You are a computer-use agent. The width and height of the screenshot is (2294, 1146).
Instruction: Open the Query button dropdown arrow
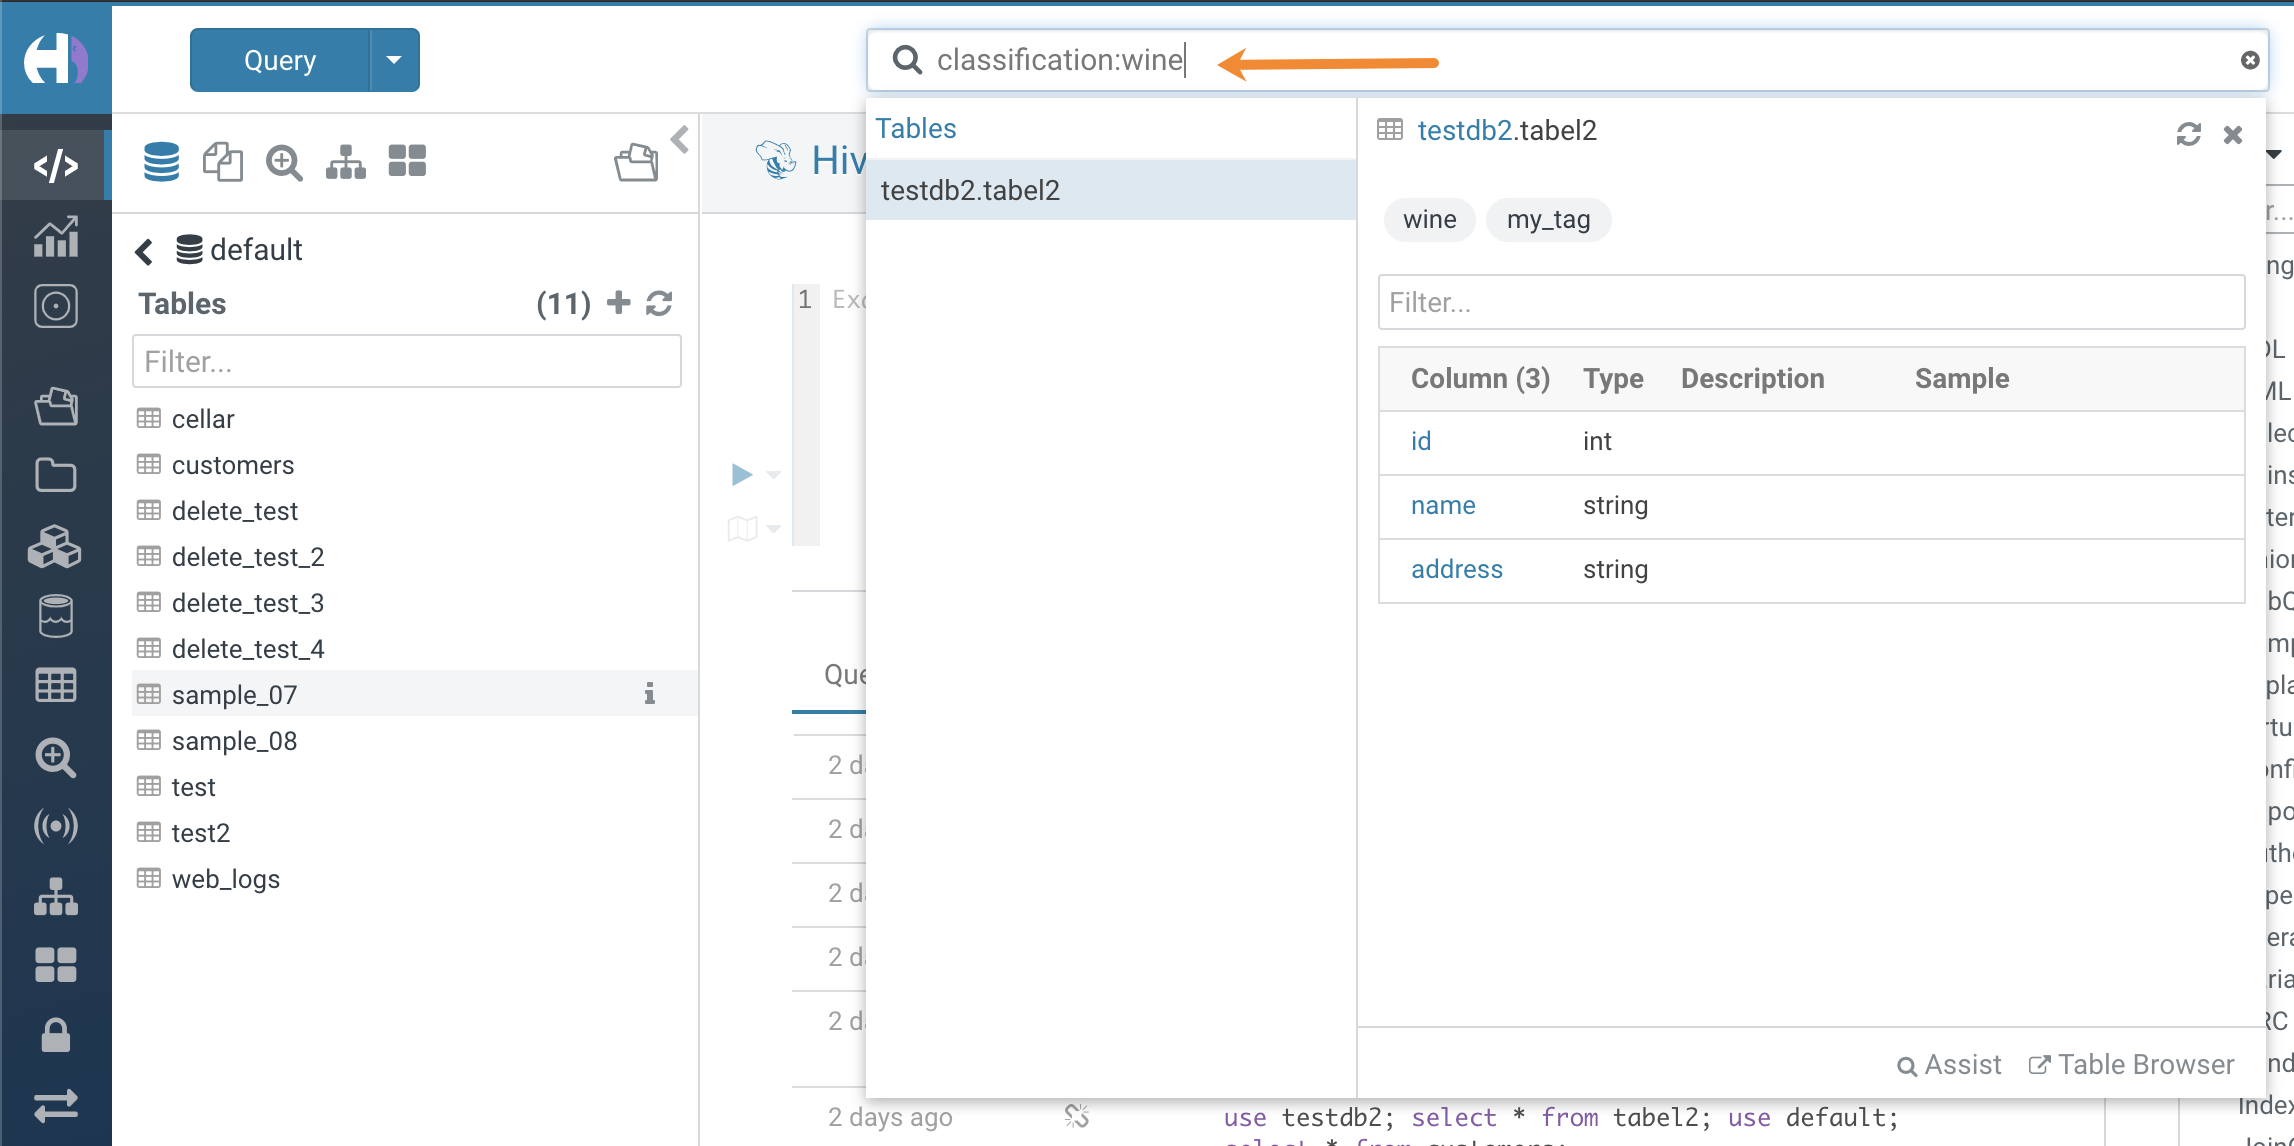394,60
